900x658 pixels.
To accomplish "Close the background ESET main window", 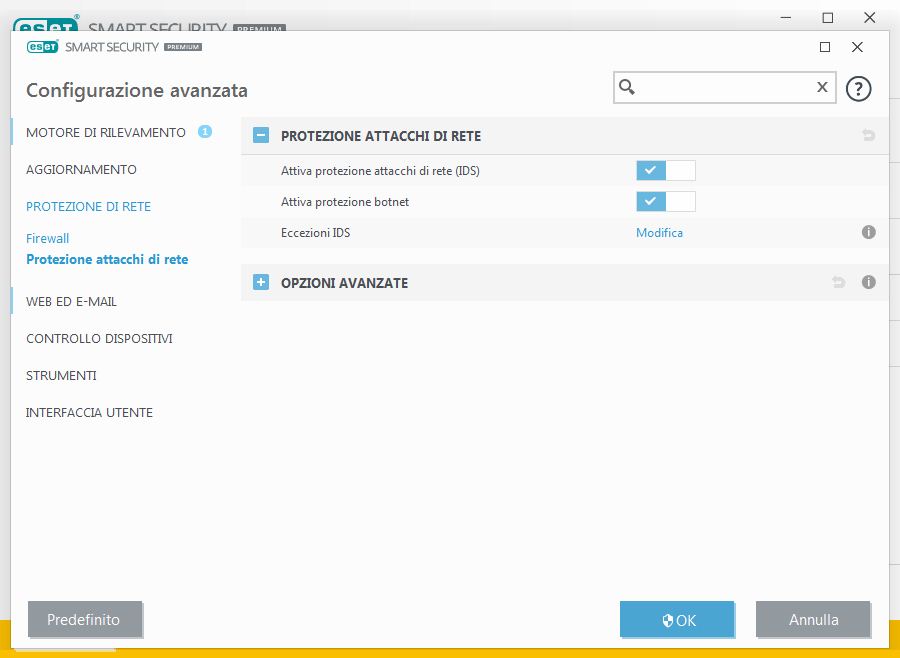I will click(x=870, y=18).
